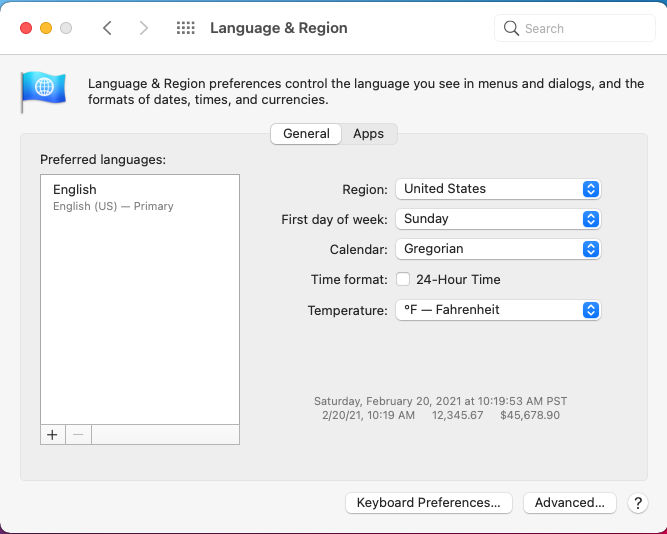
Task: Enable 24-Hour Time checkbox
Action: pos(403,280)
